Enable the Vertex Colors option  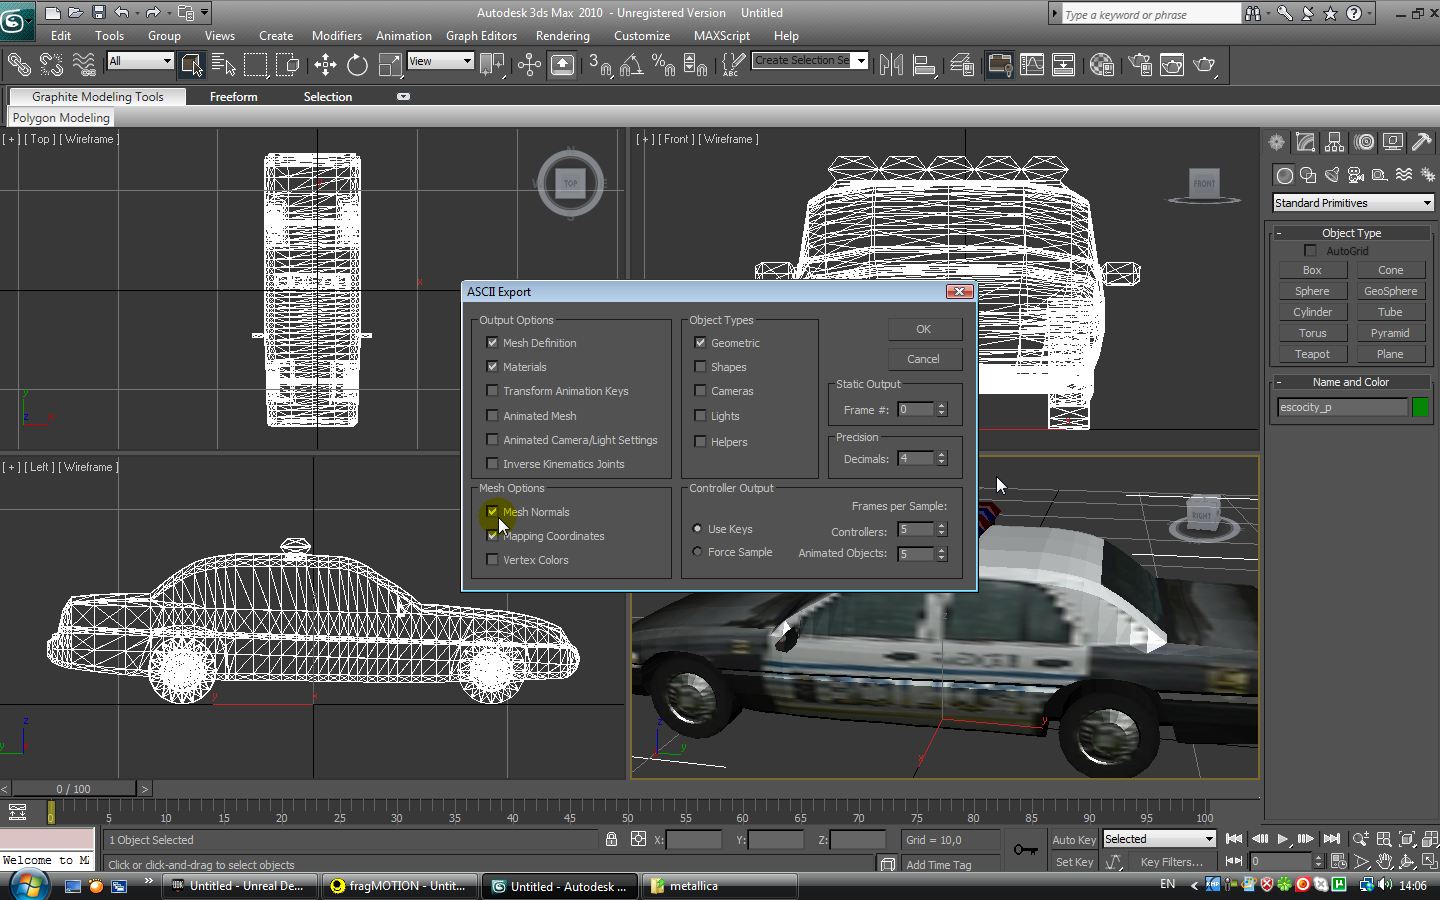coord(492,560)
